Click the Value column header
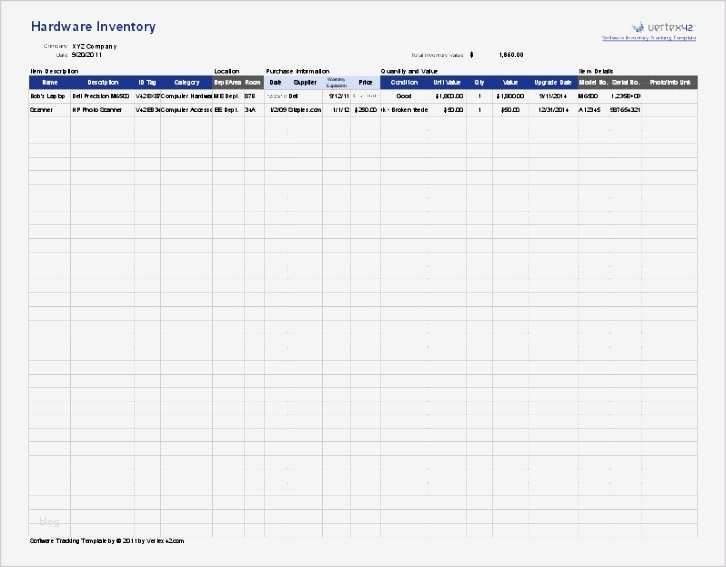The height and width of the screenshot is (567, 726). tap(510, 82)
